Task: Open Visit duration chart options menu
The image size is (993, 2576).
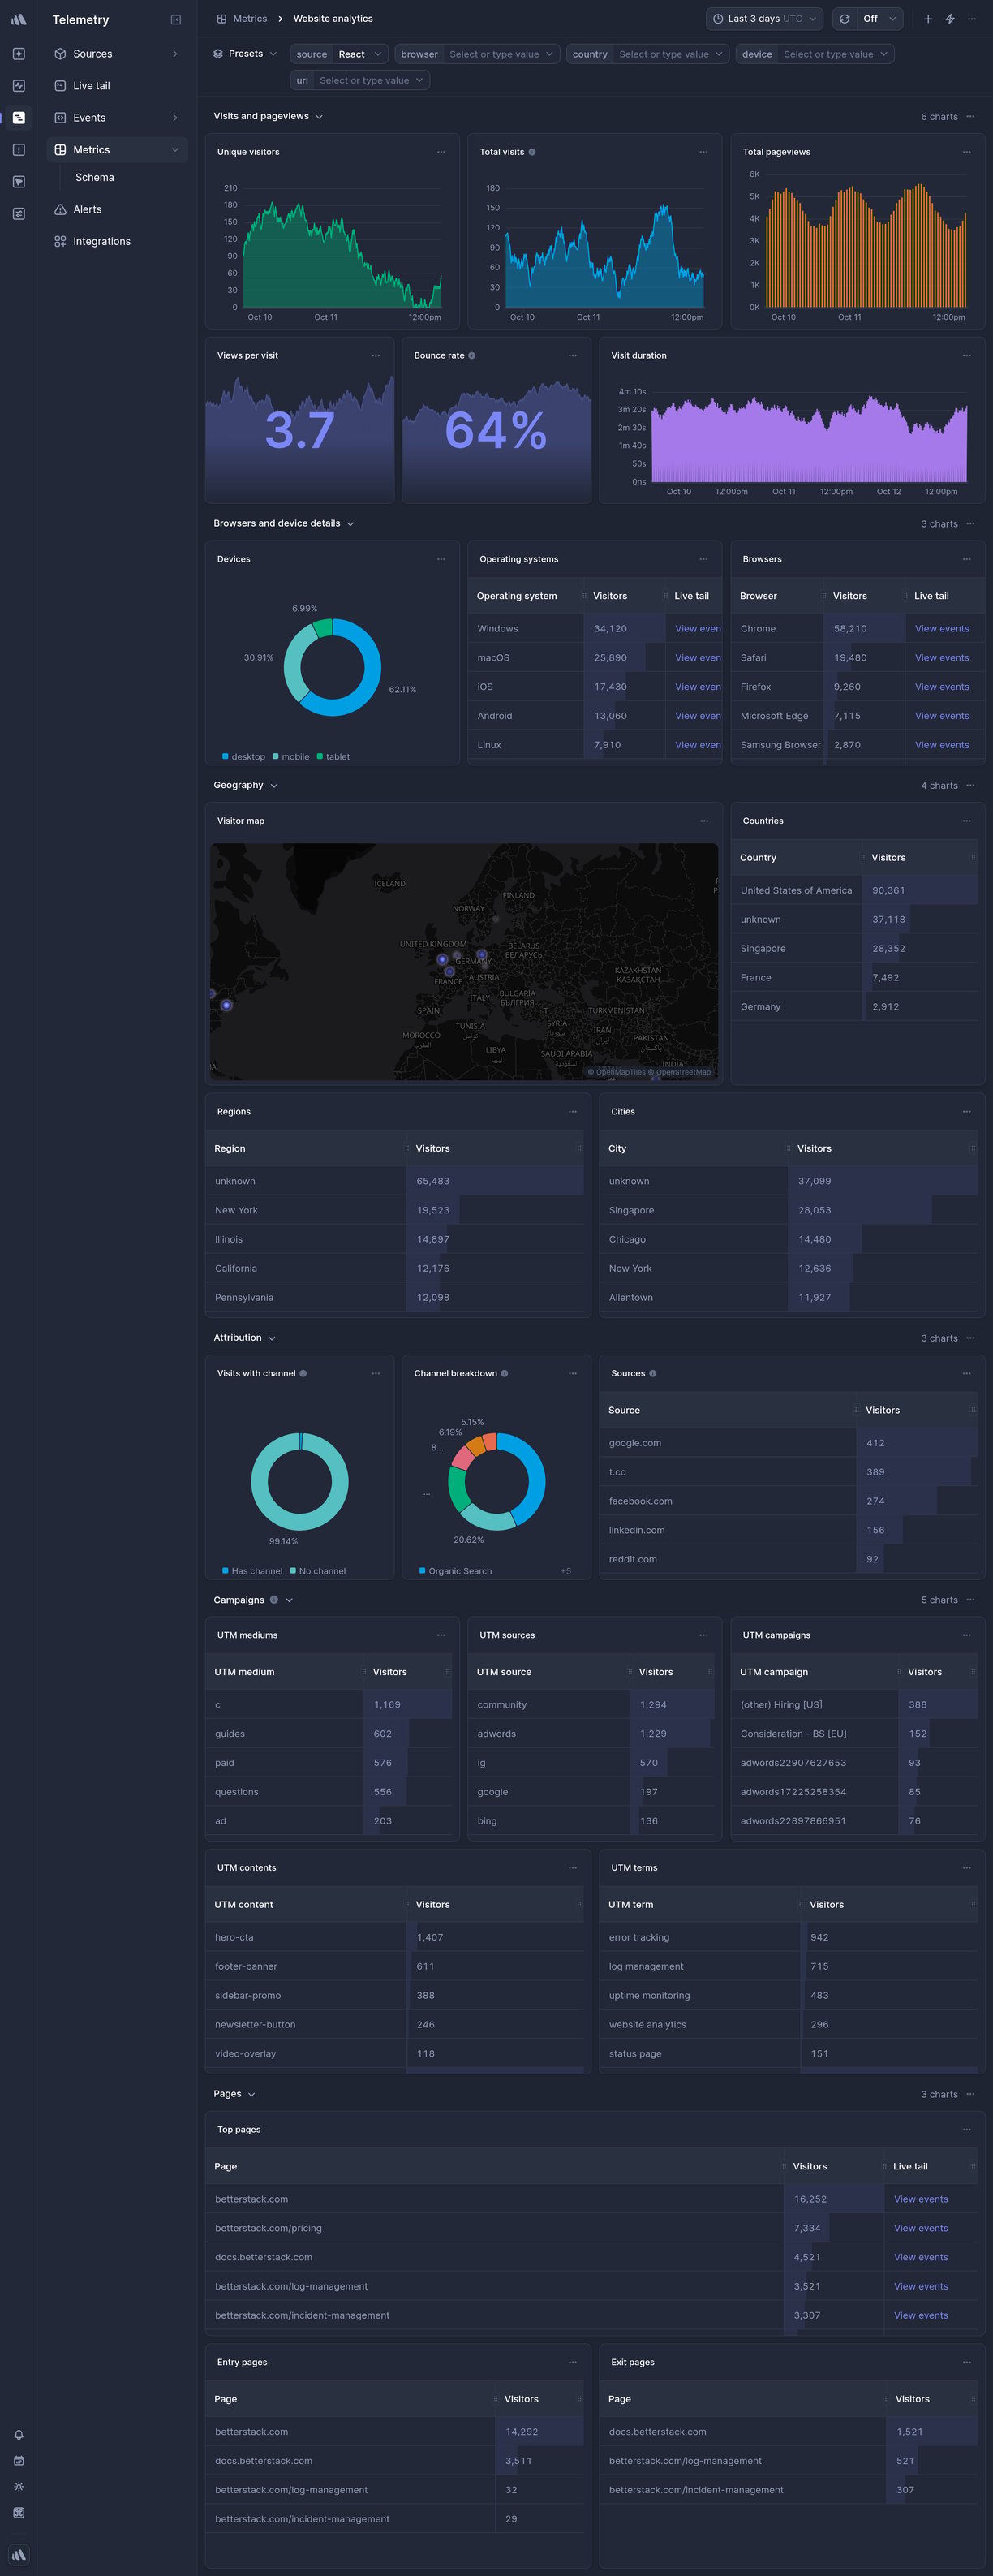Action: (967, 355)
